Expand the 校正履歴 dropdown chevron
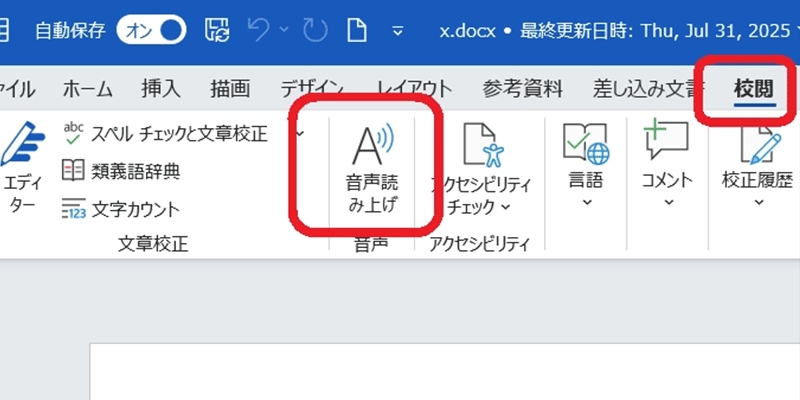Screen dimensions: 800x400 (759, 203)
